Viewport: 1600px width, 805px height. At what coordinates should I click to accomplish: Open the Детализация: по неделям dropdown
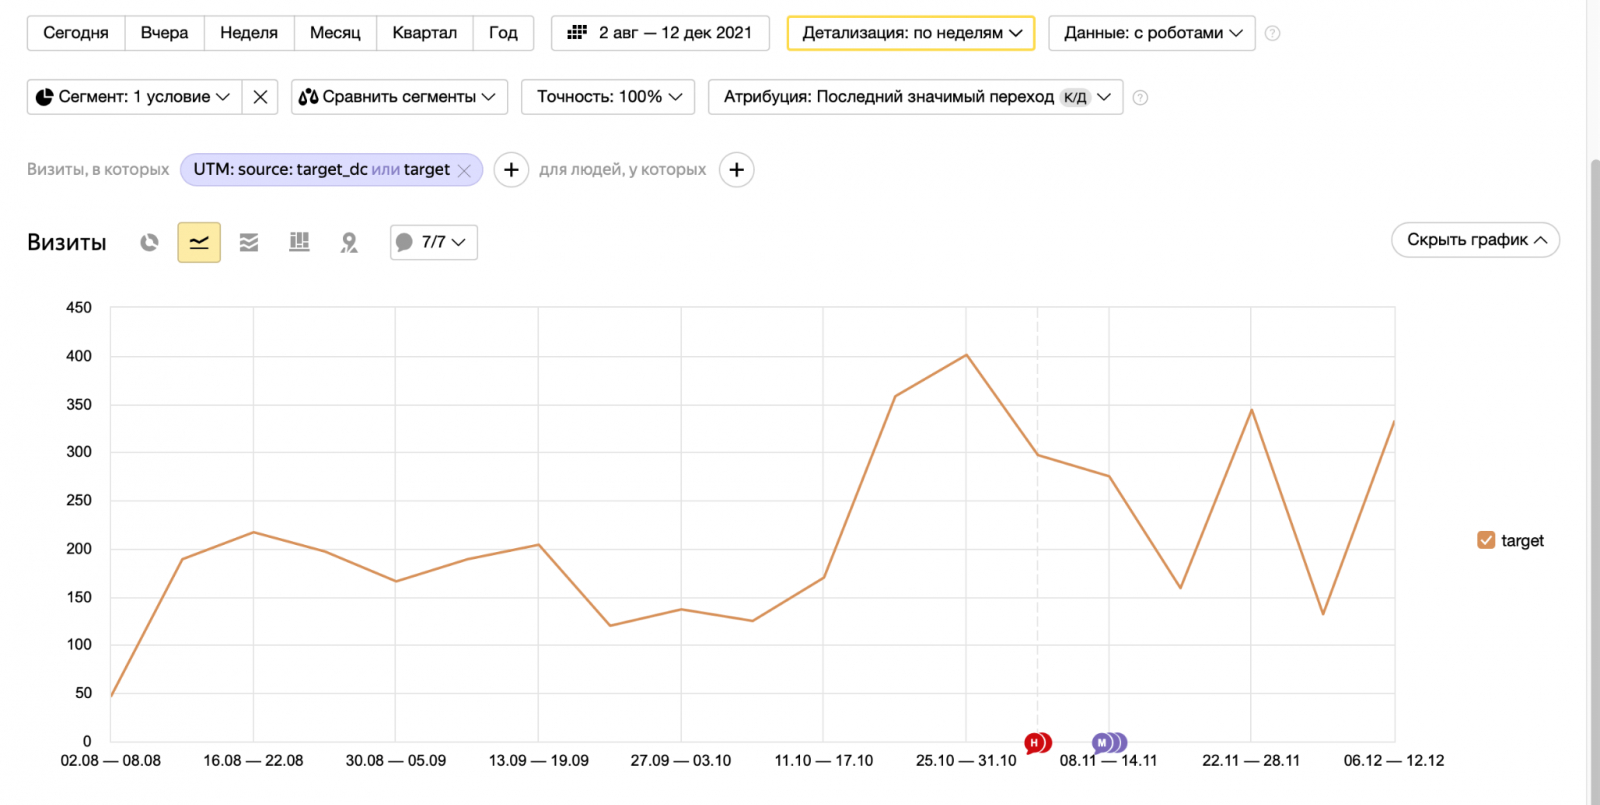coord(911,33)
